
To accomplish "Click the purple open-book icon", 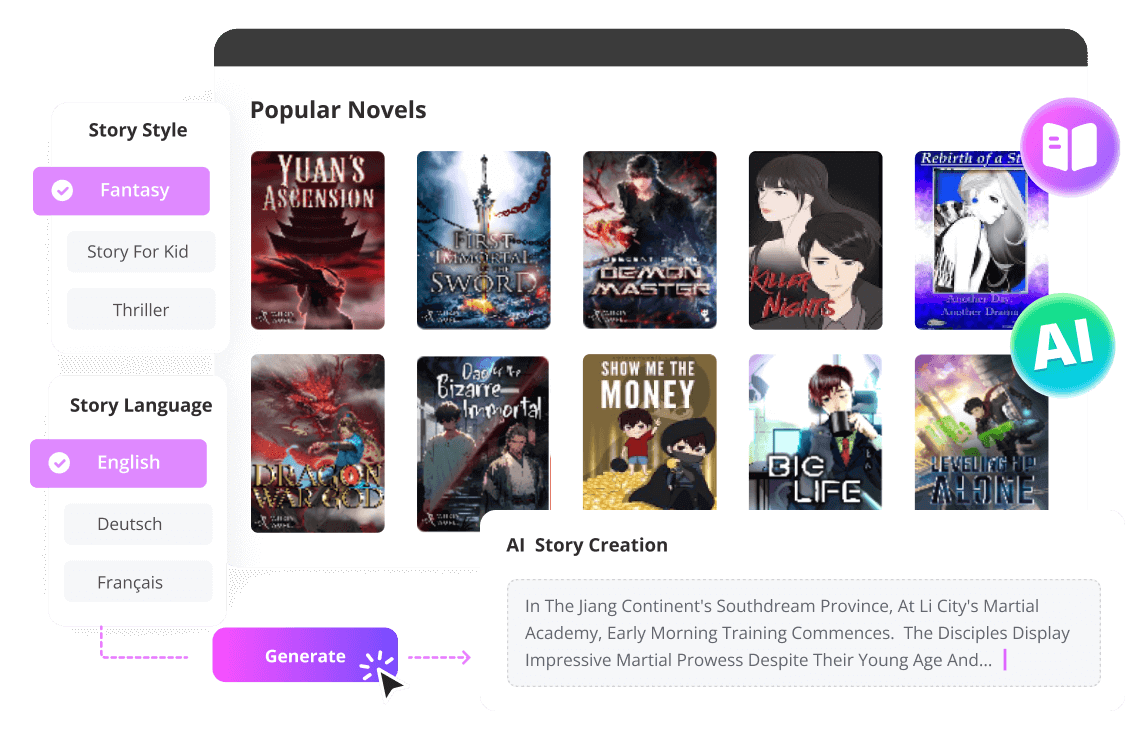I will (1070, 146).
